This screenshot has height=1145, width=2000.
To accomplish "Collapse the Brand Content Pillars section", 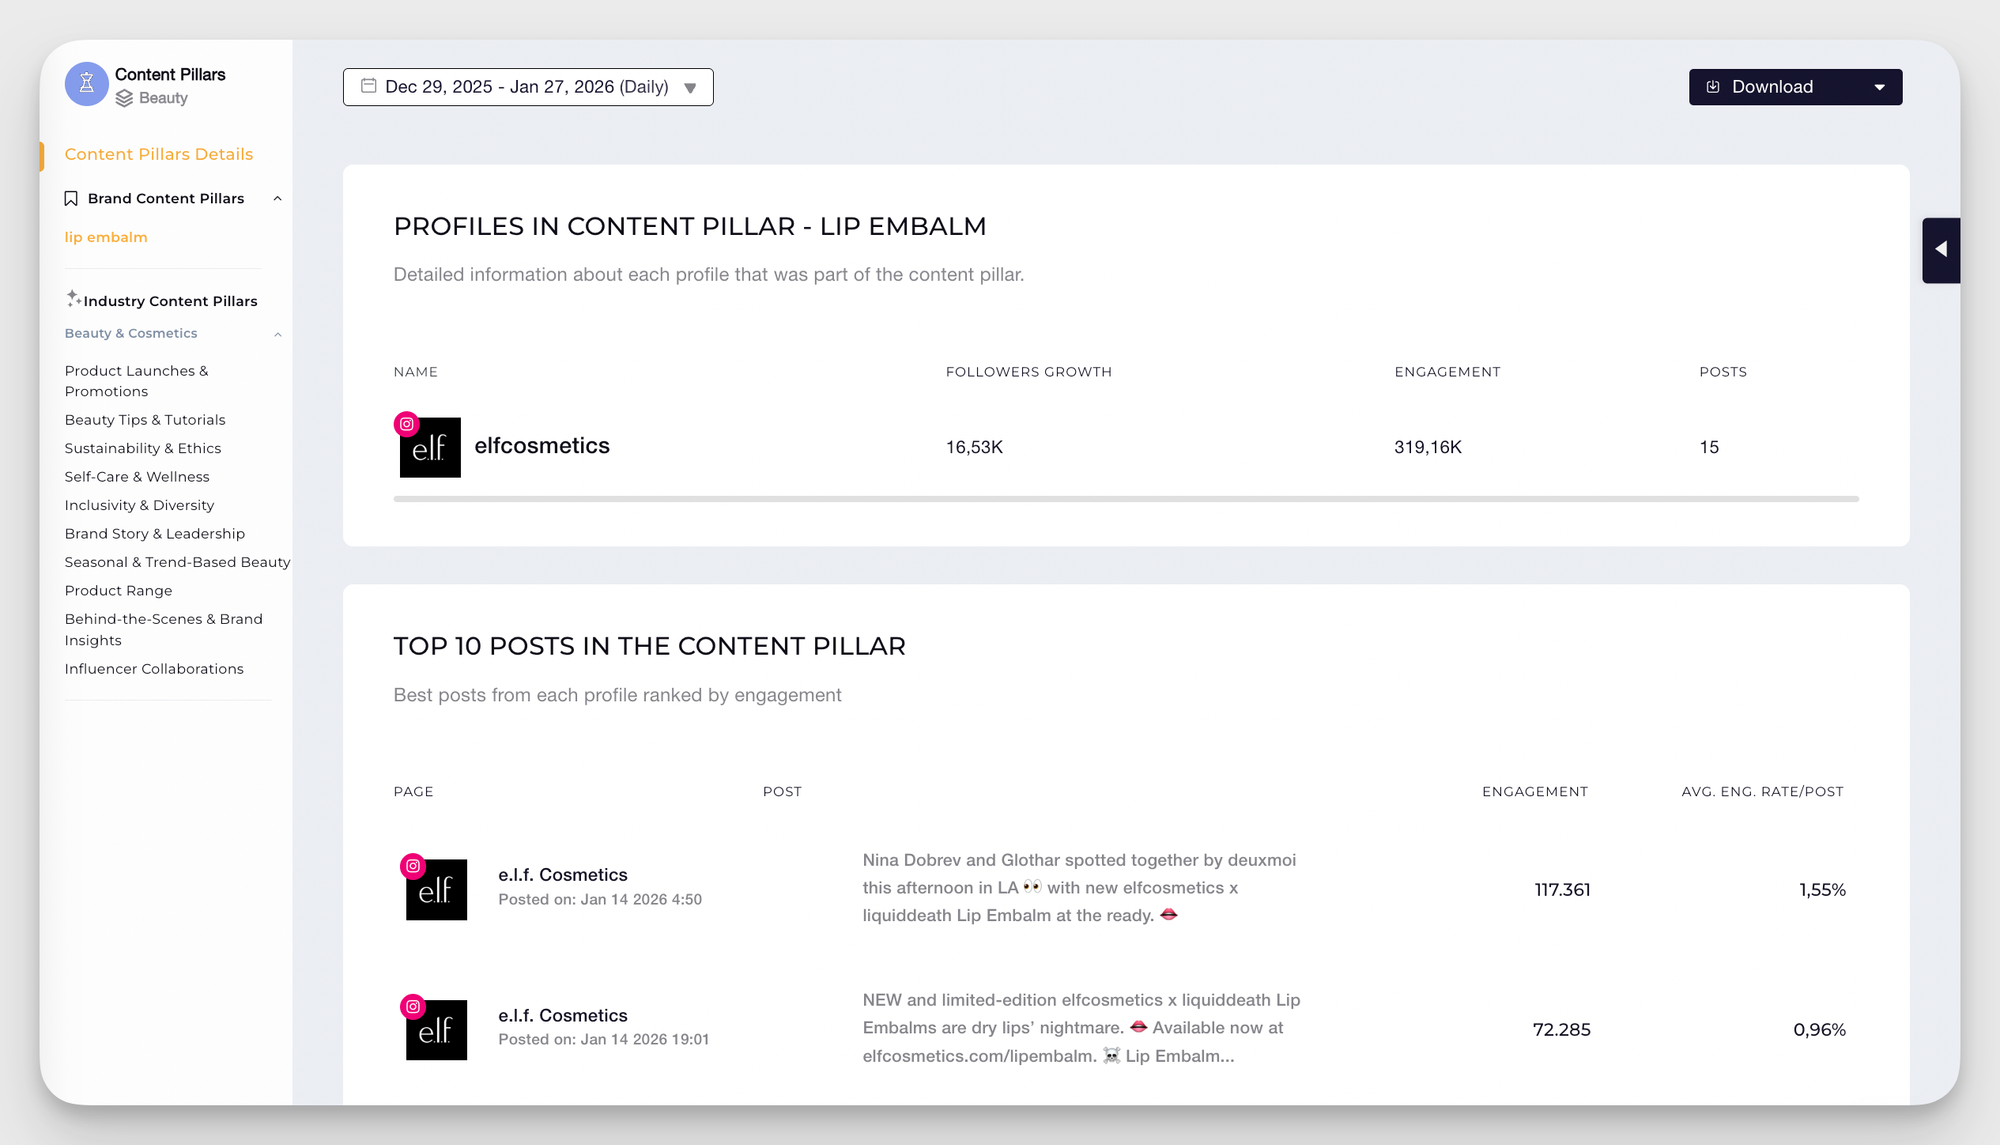I will 278,198.
